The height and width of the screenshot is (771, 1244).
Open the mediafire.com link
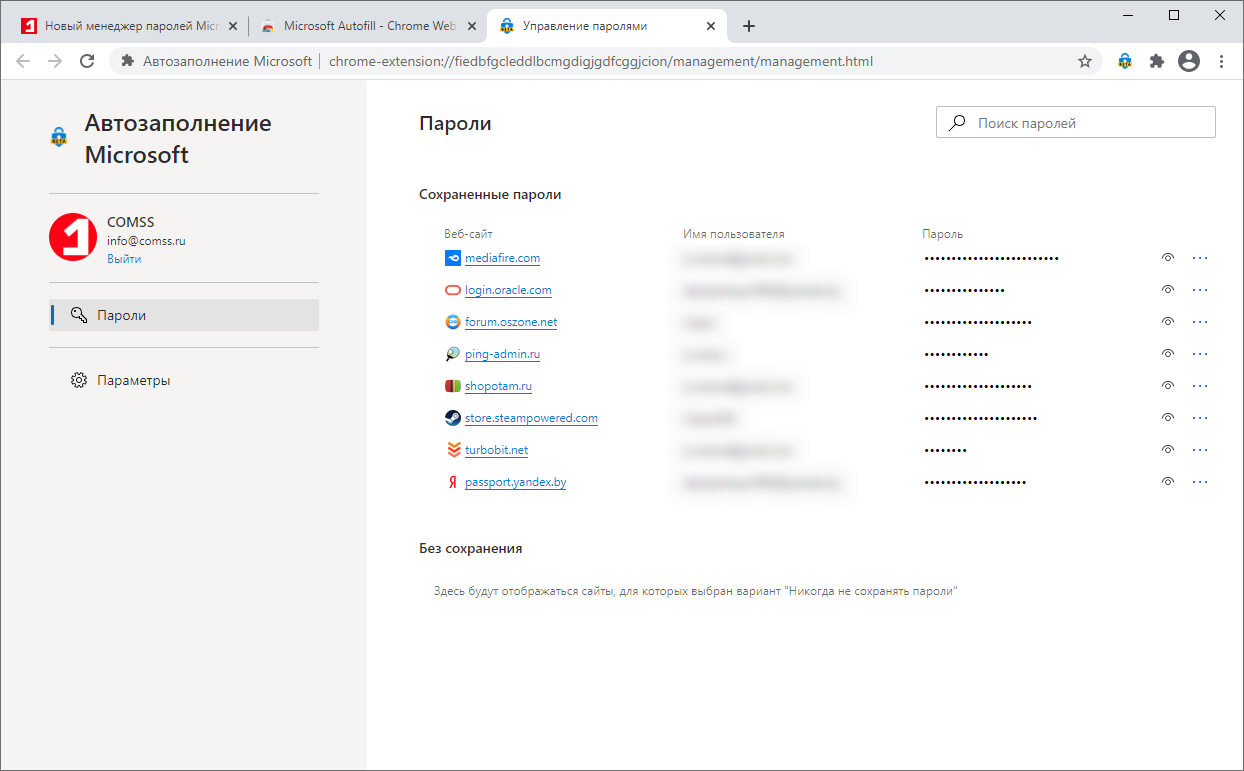click(x=502, y=258)
